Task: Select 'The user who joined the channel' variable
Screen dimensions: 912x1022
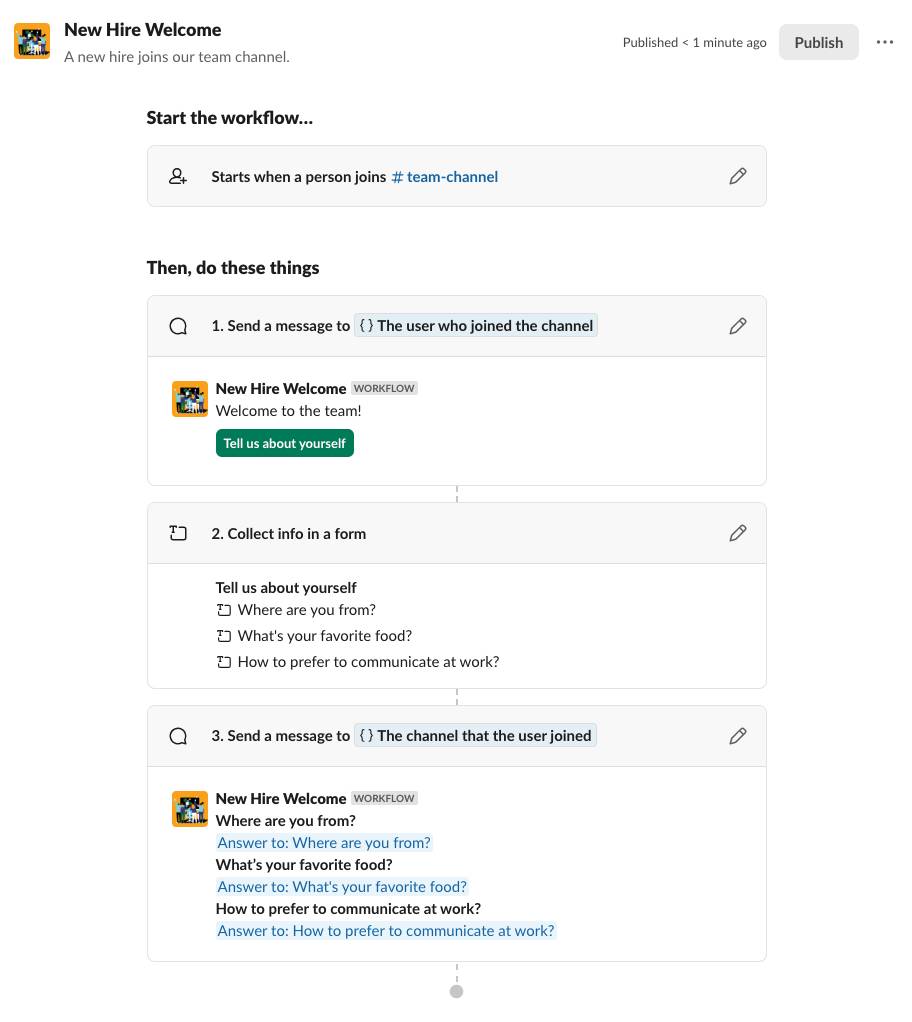Action: (x=476, y=326)
